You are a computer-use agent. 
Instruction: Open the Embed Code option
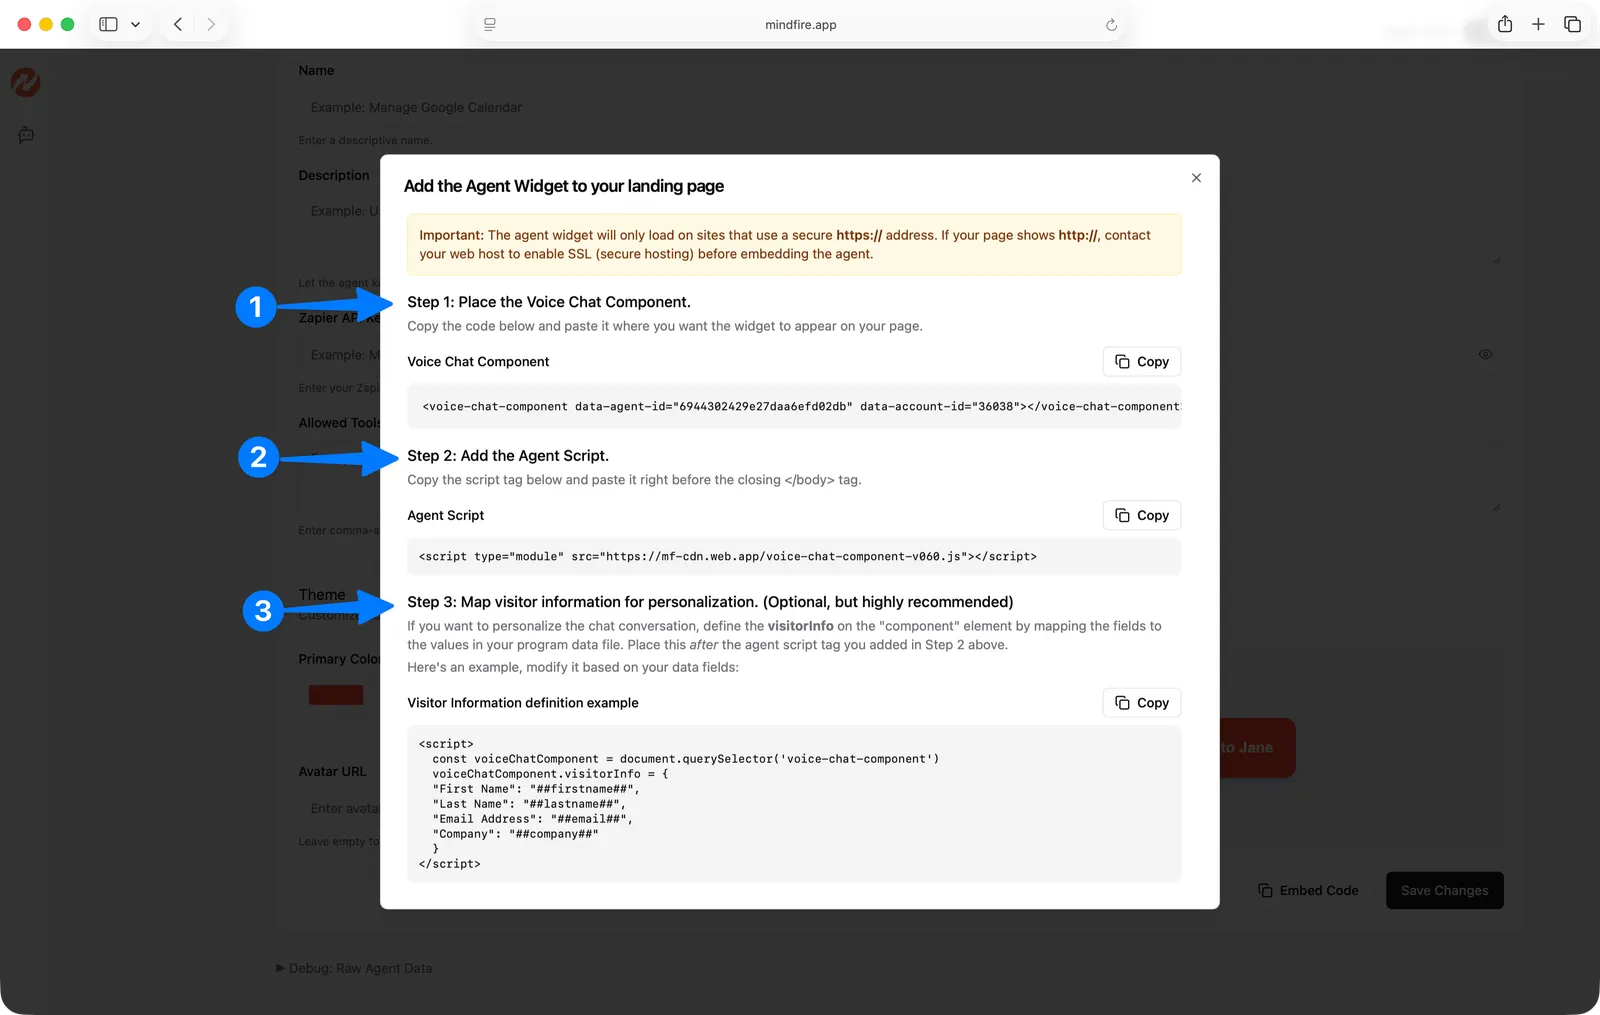[x=1308, y=890]
